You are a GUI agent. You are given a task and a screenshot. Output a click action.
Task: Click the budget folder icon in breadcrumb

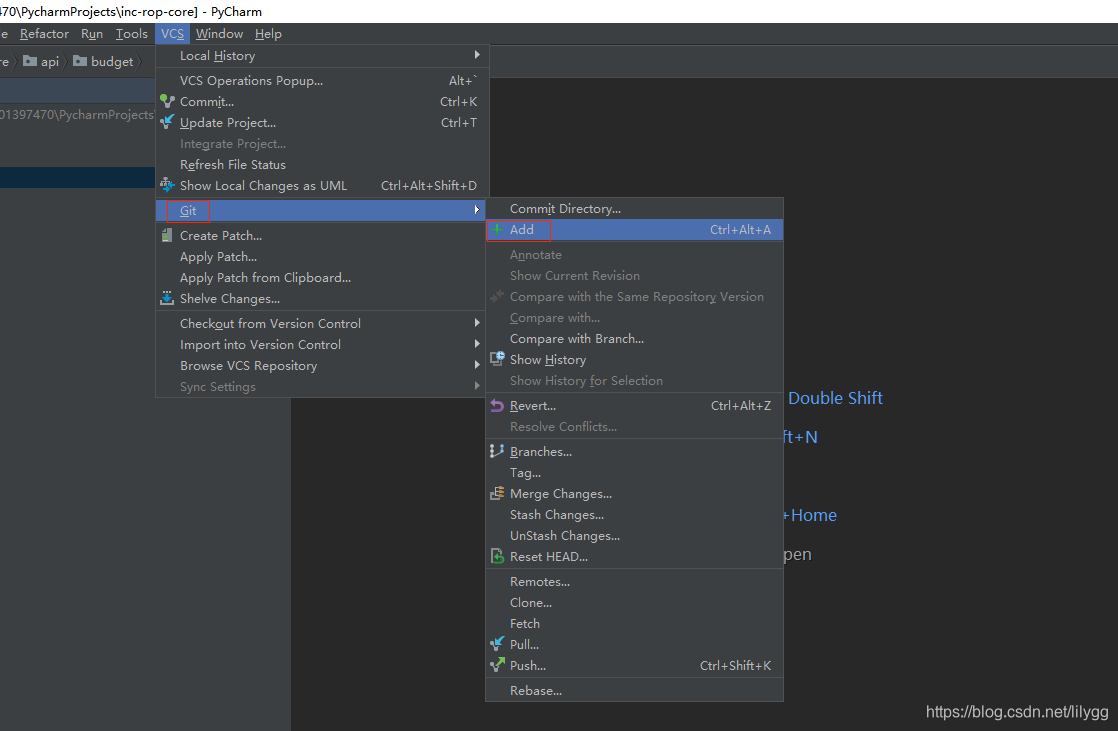(x=80, y=61)
